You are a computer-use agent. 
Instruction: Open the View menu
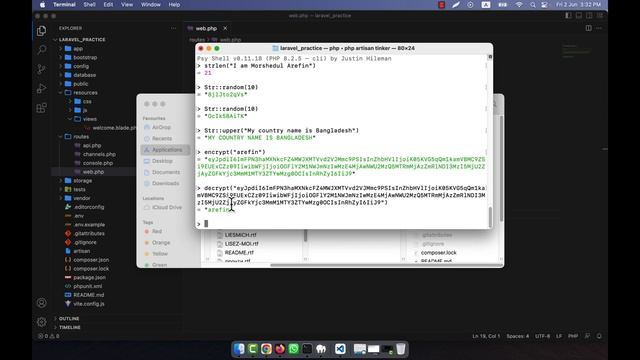pos(127,4)
